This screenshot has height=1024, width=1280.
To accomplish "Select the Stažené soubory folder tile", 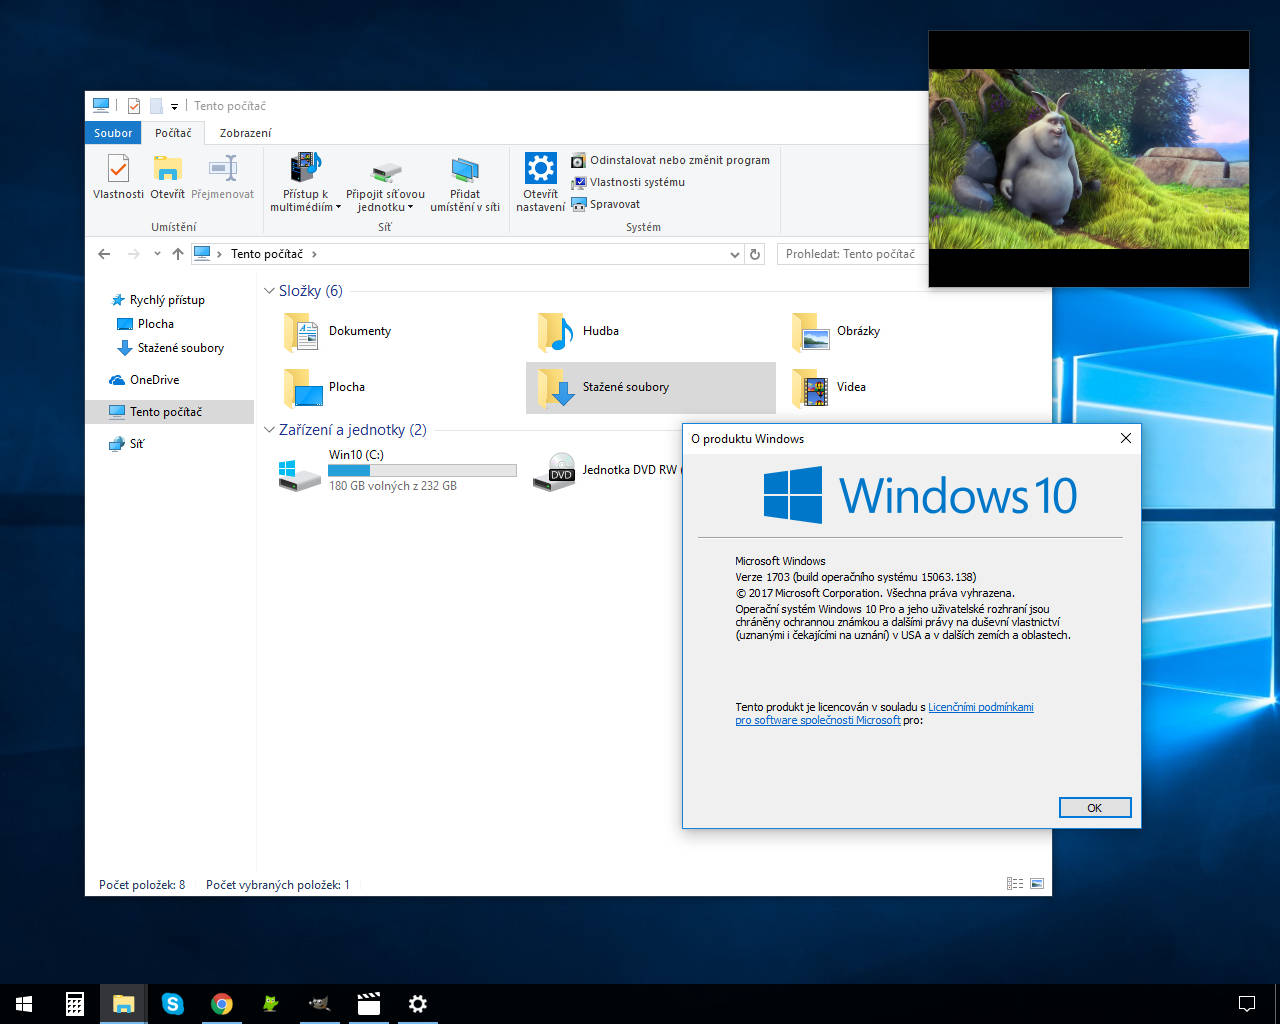I will click(x=651, y=388).
